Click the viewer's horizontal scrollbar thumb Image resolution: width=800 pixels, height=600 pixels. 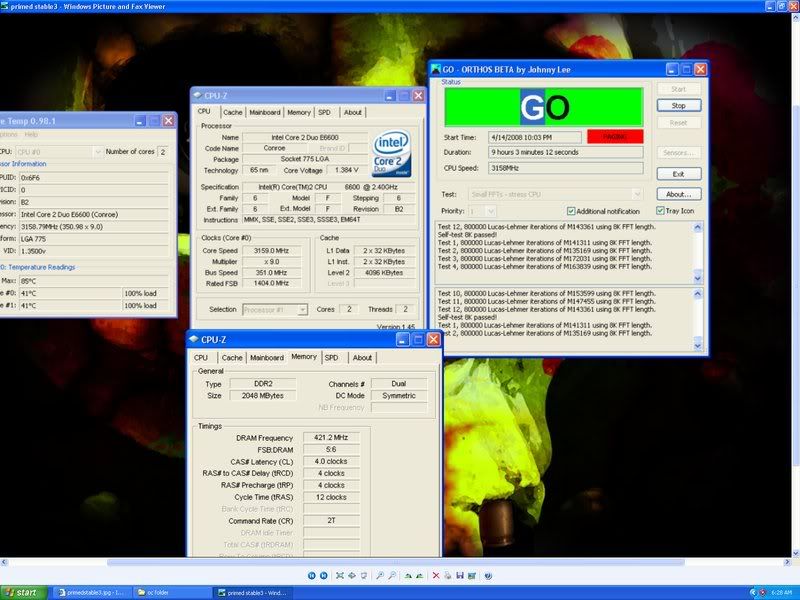click(395, 562)
